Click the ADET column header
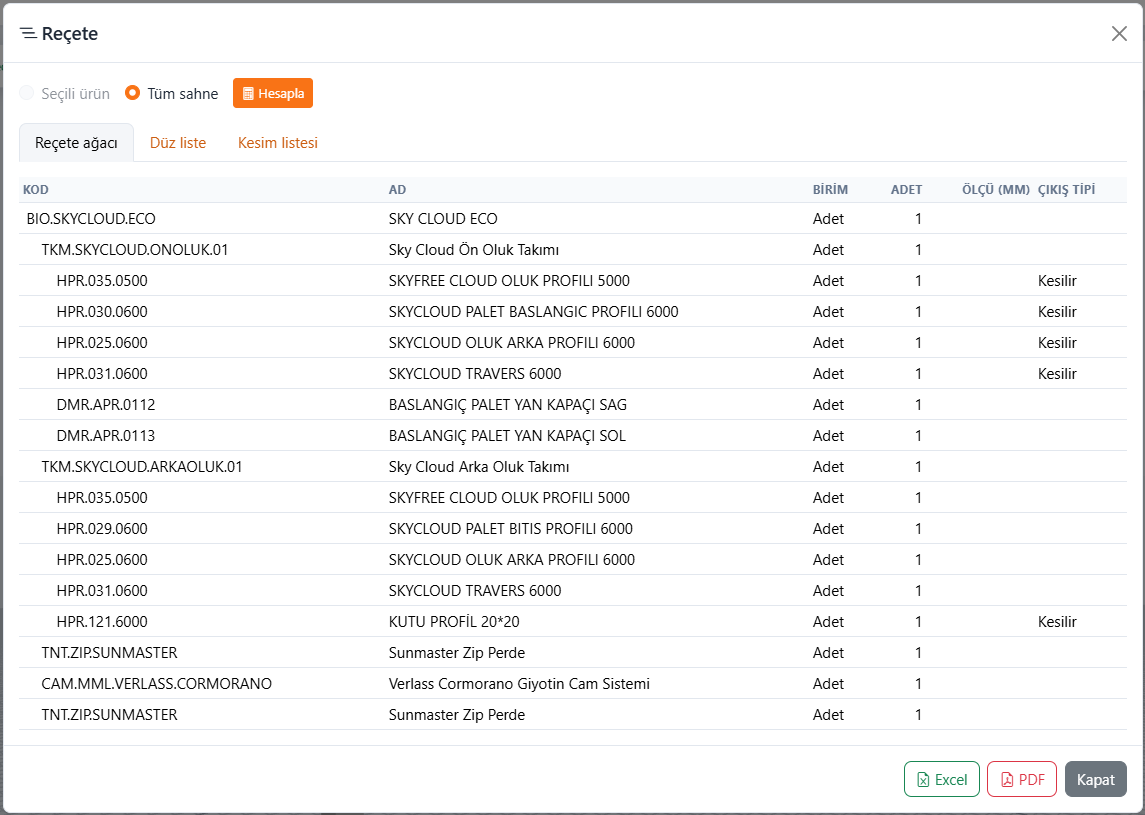The width and height of the screenshot is (1145, 815). (906, 190)
